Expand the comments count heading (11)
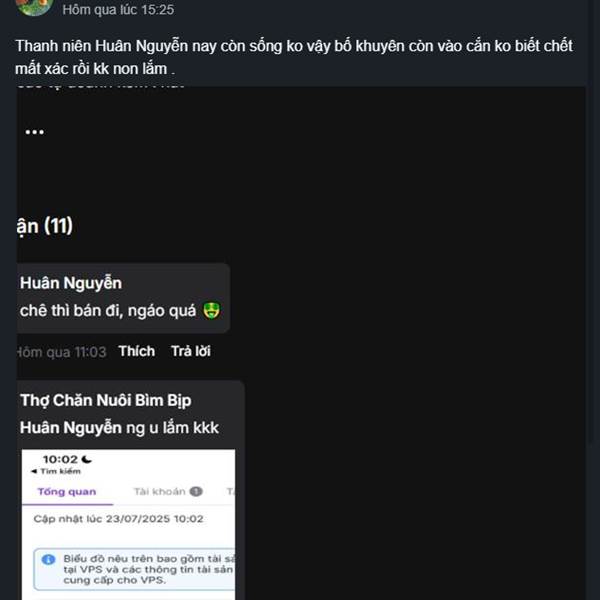The height and width of the screenshot is (600, 600). [x=45, y=225]
